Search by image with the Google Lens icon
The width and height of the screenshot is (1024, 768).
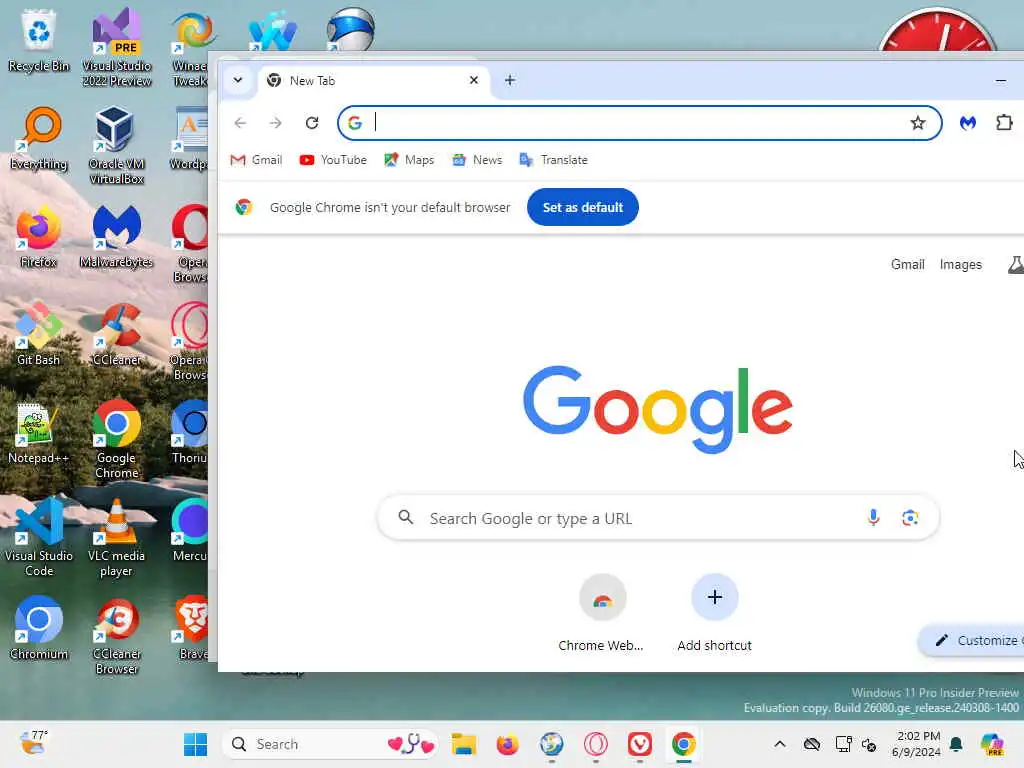click(x=910, y=518)
